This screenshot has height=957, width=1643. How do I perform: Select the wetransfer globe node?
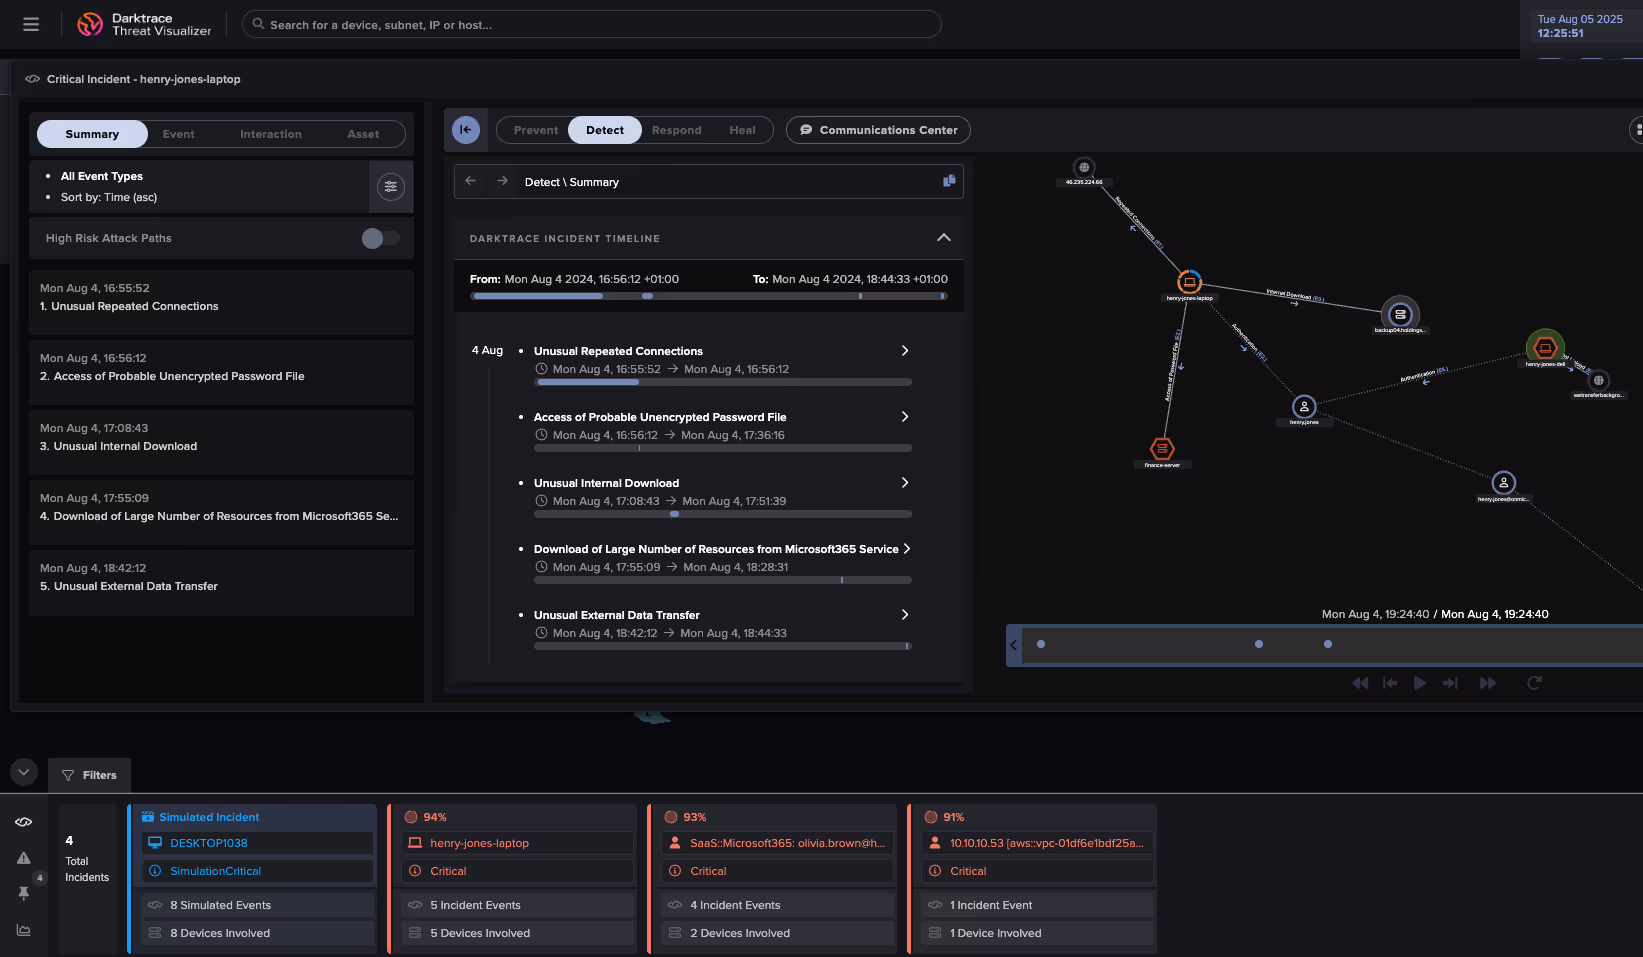1599,381
